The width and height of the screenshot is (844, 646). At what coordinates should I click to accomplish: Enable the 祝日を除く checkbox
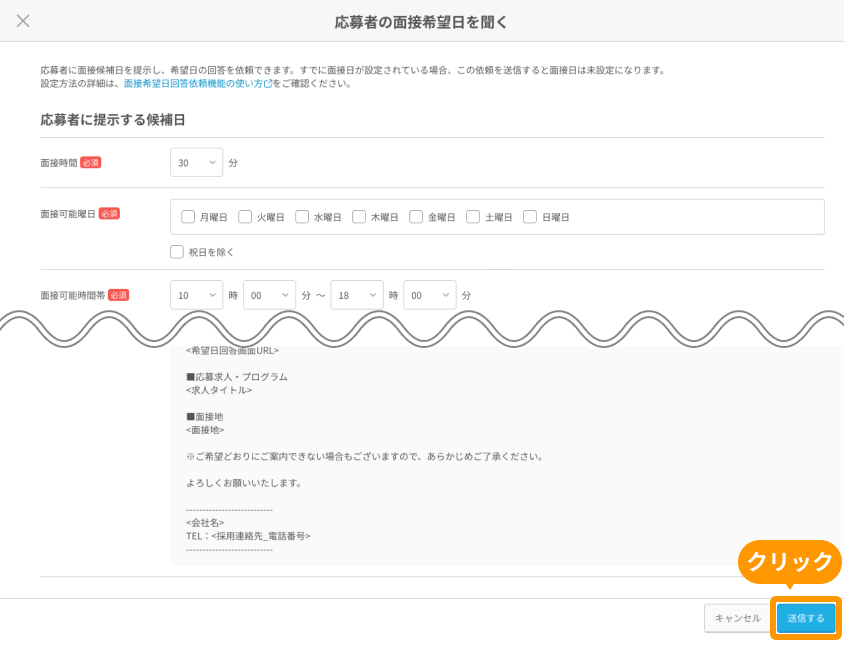pos(177,252)
